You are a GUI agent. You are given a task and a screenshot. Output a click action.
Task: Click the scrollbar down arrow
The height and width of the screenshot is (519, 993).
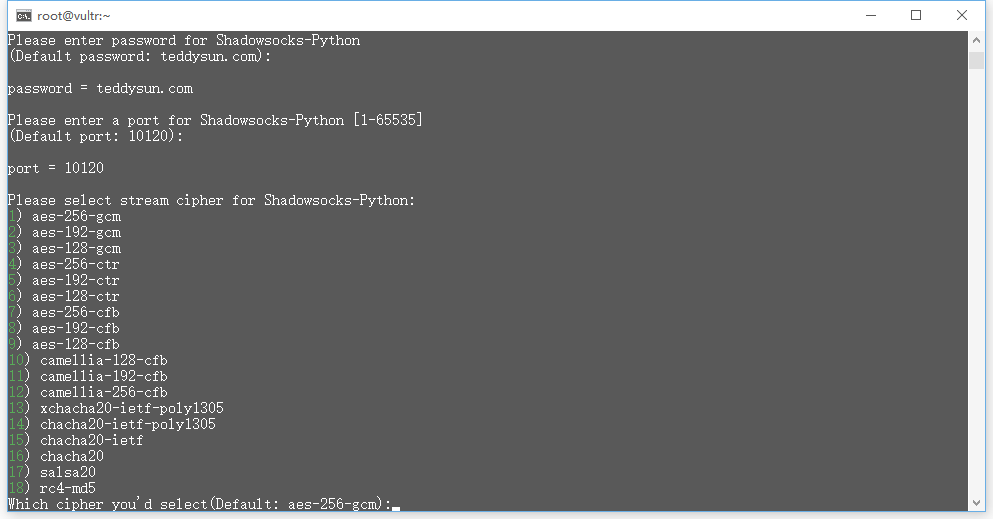976,502
